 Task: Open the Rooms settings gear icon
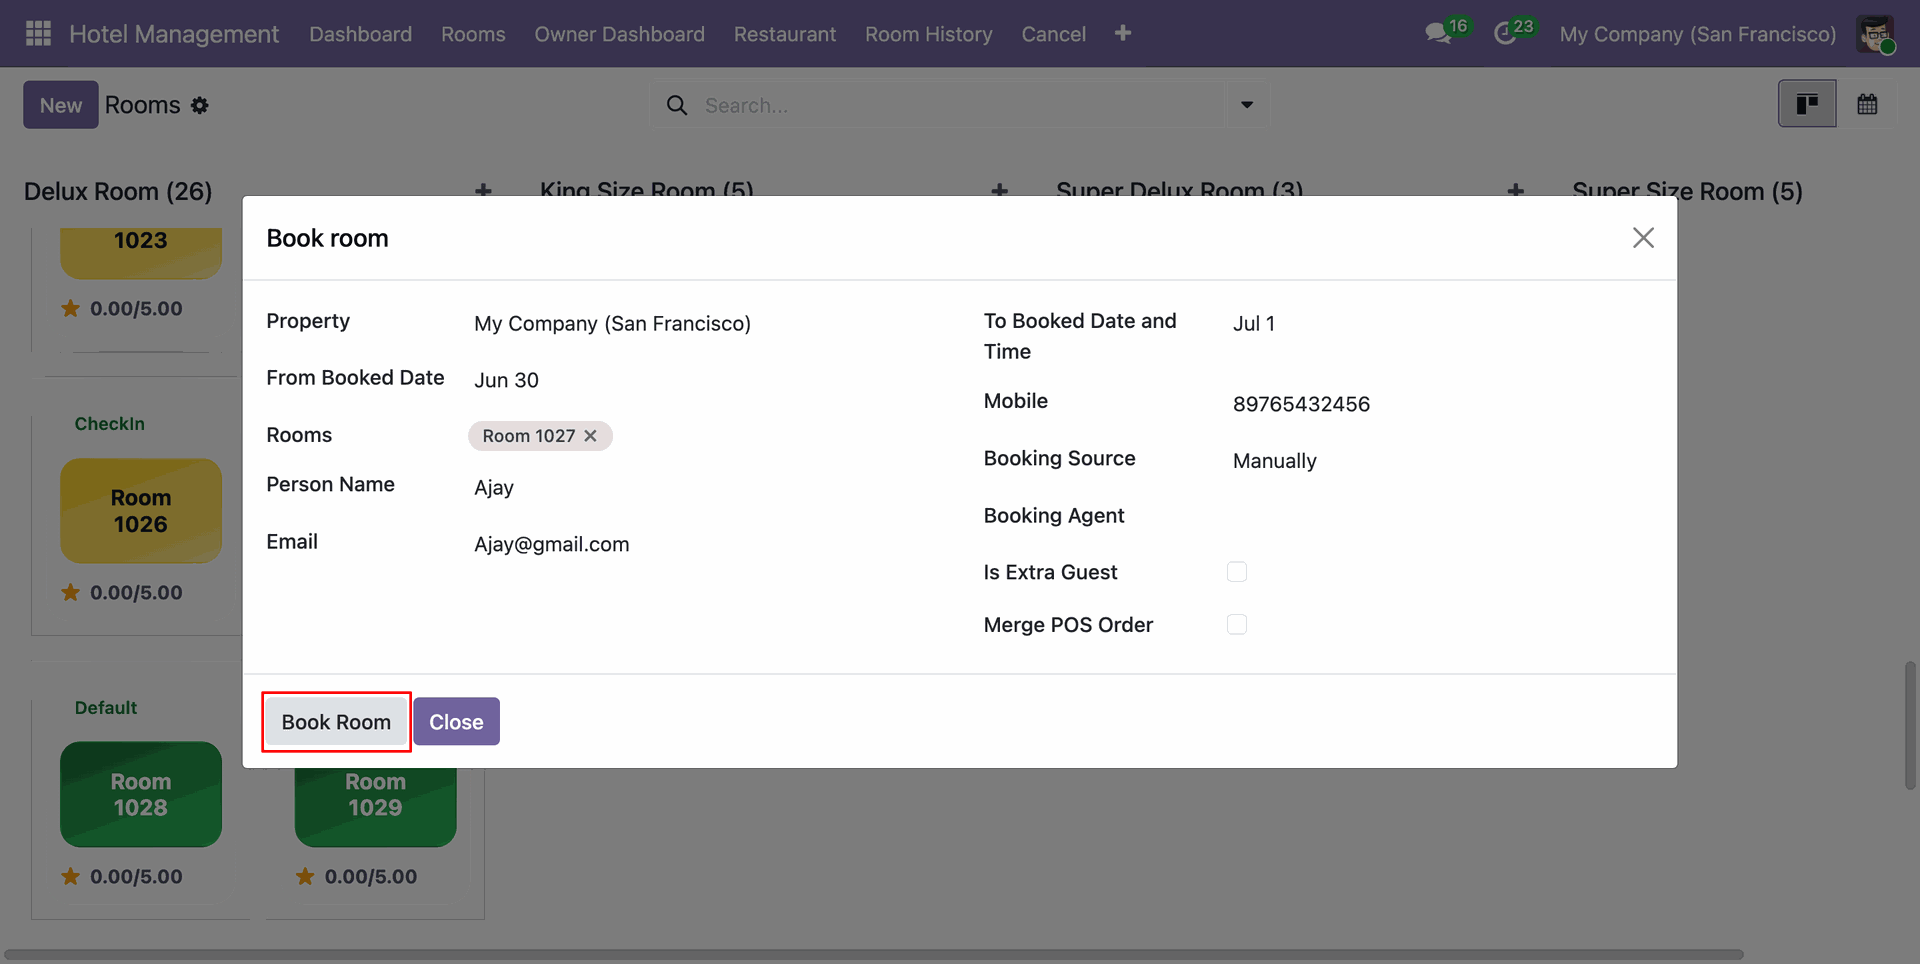tap(200, 105)
